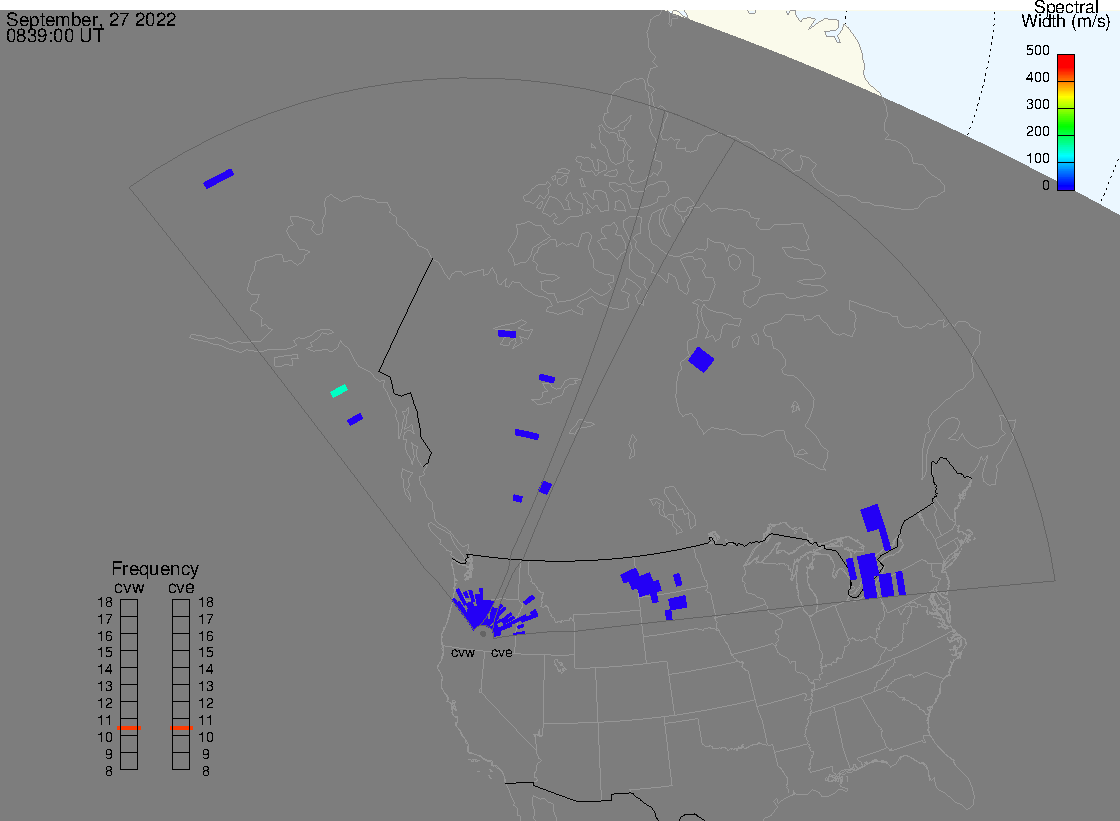Click the 18 label left of cvw bar
This screenshot has height=821, width=1120.
pyautogui.click(x=105, y=602)
